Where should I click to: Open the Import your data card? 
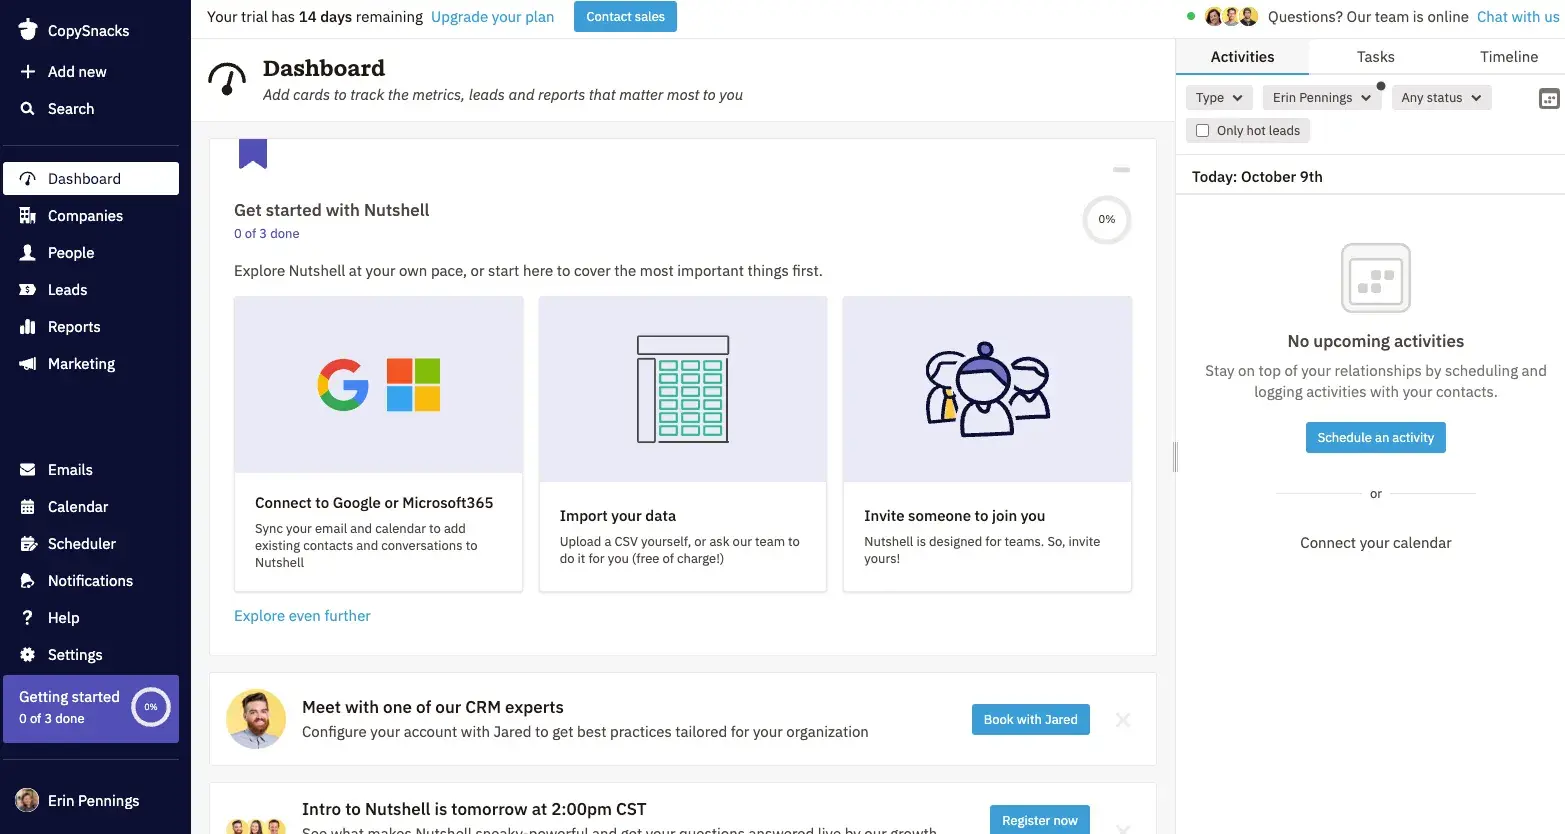(x=683, y=443)
